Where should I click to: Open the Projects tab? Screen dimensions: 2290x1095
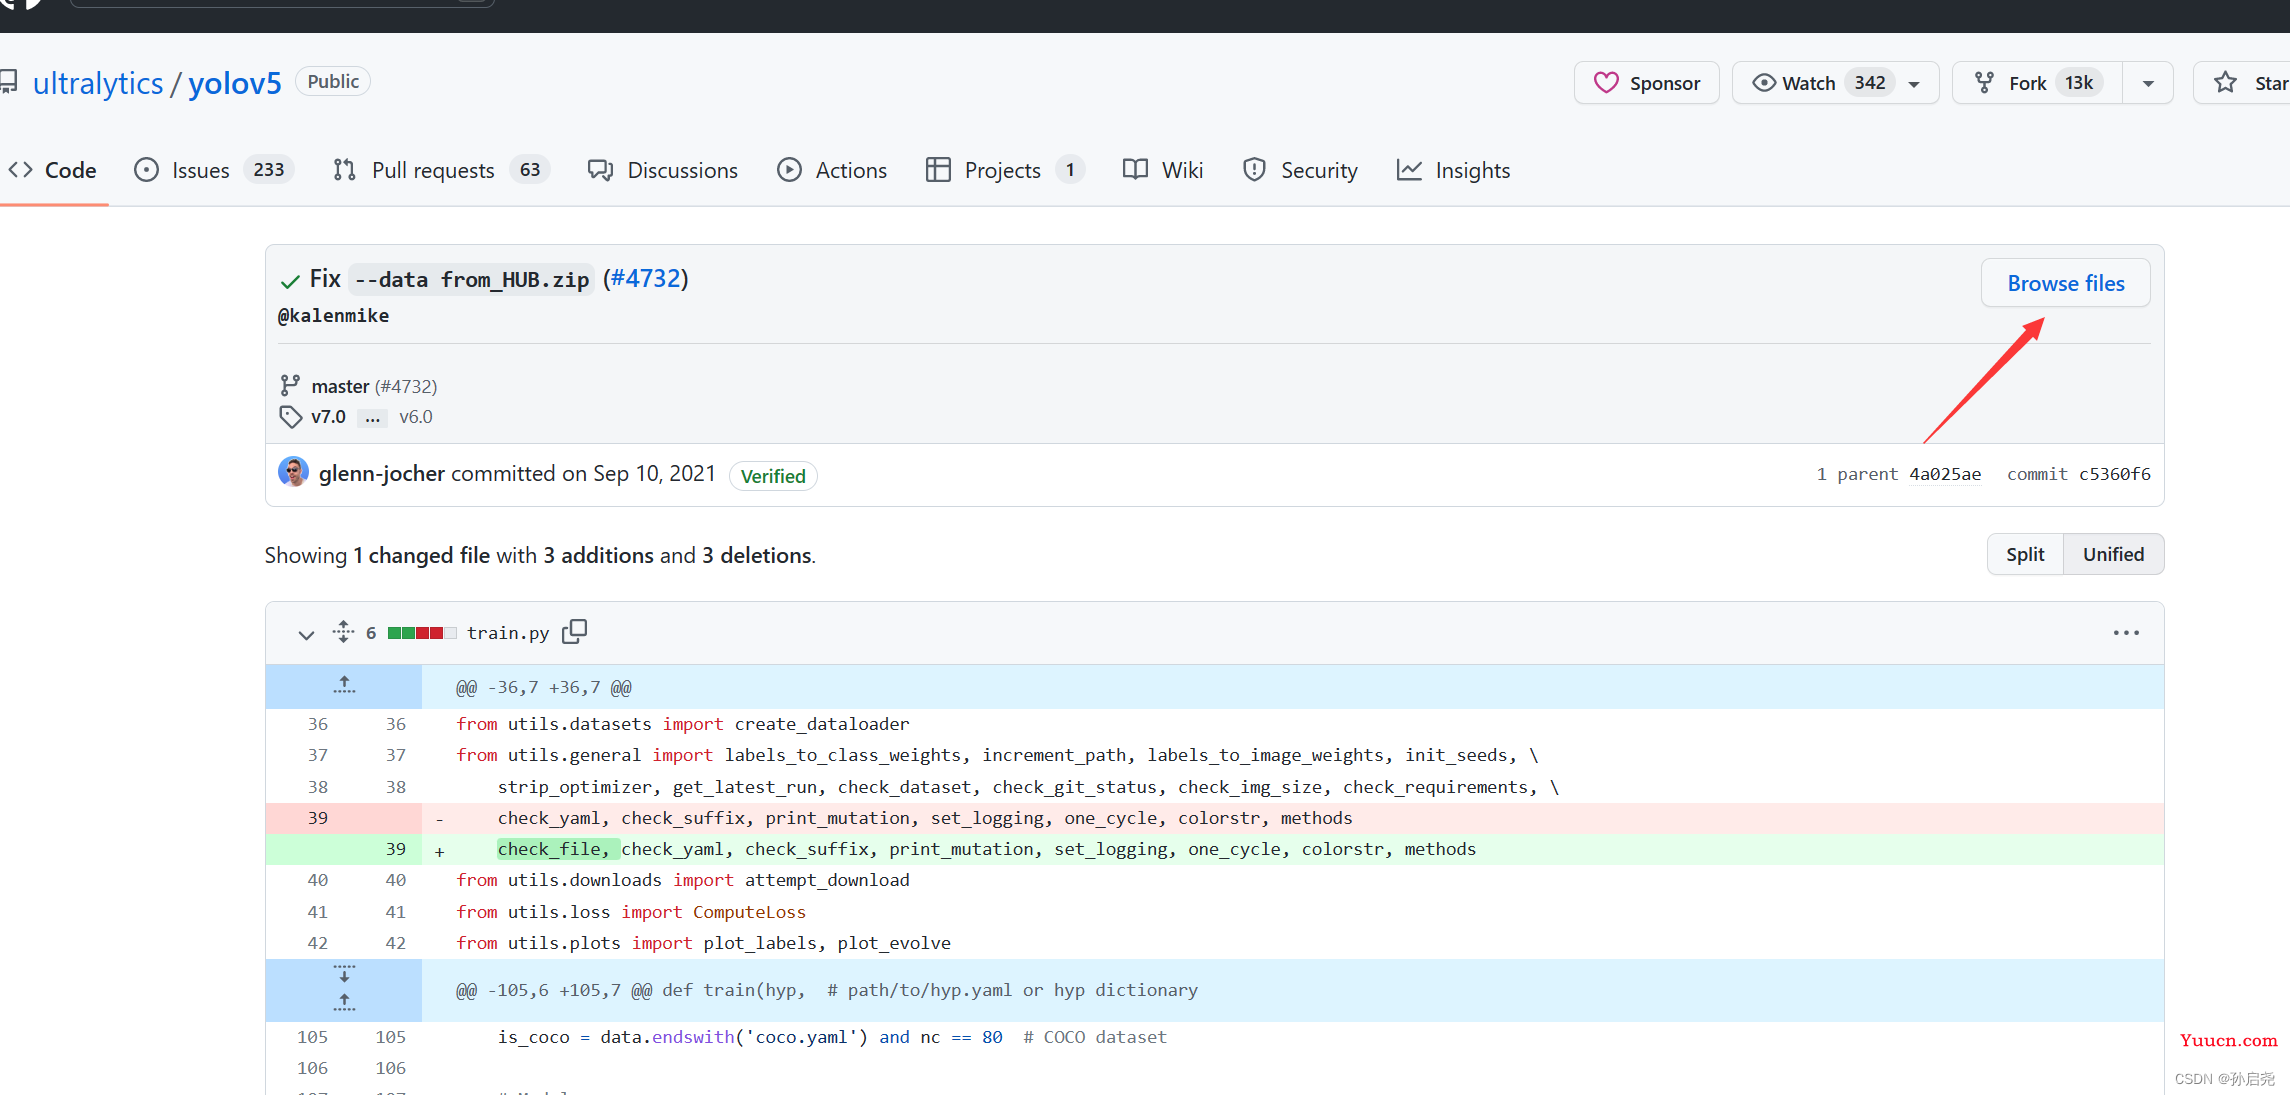[x=1004, y=170]
